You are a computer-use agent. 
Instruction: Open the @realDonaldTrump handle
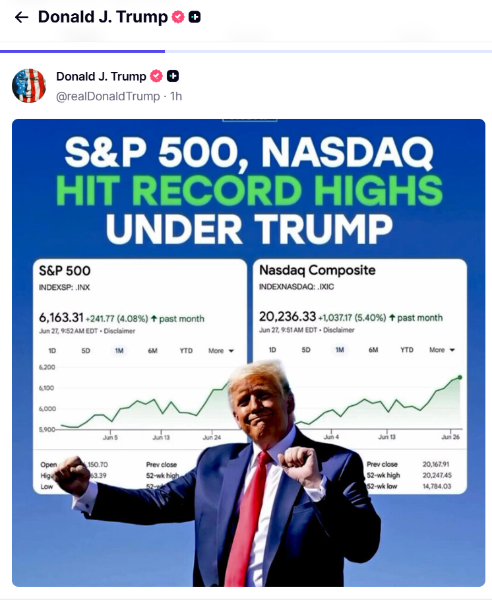coord(108,96)
